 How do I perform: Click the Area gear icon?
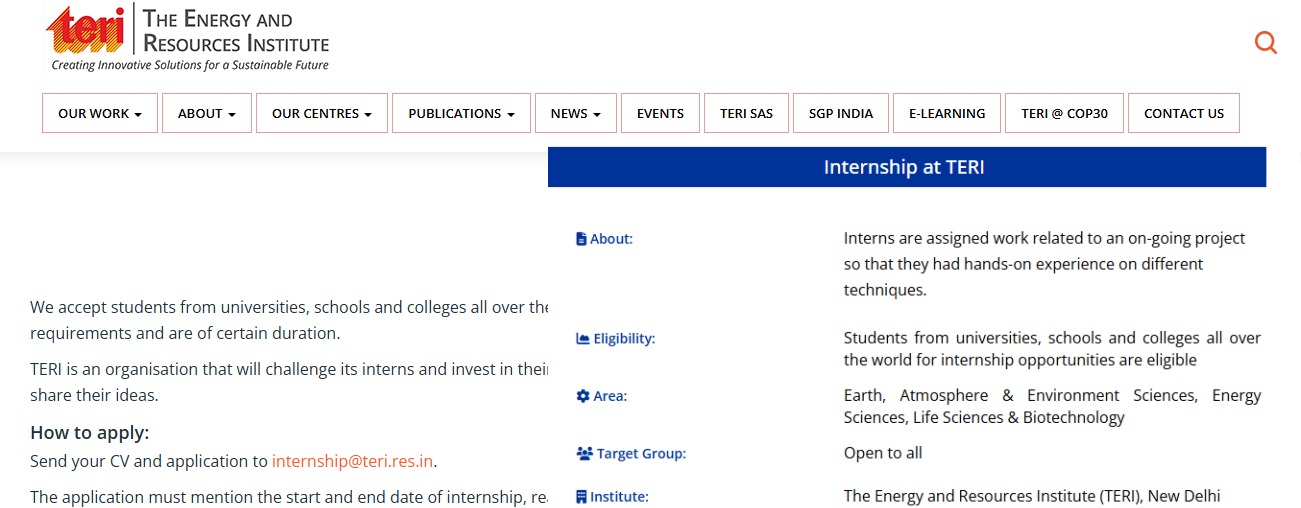point(582,396)
